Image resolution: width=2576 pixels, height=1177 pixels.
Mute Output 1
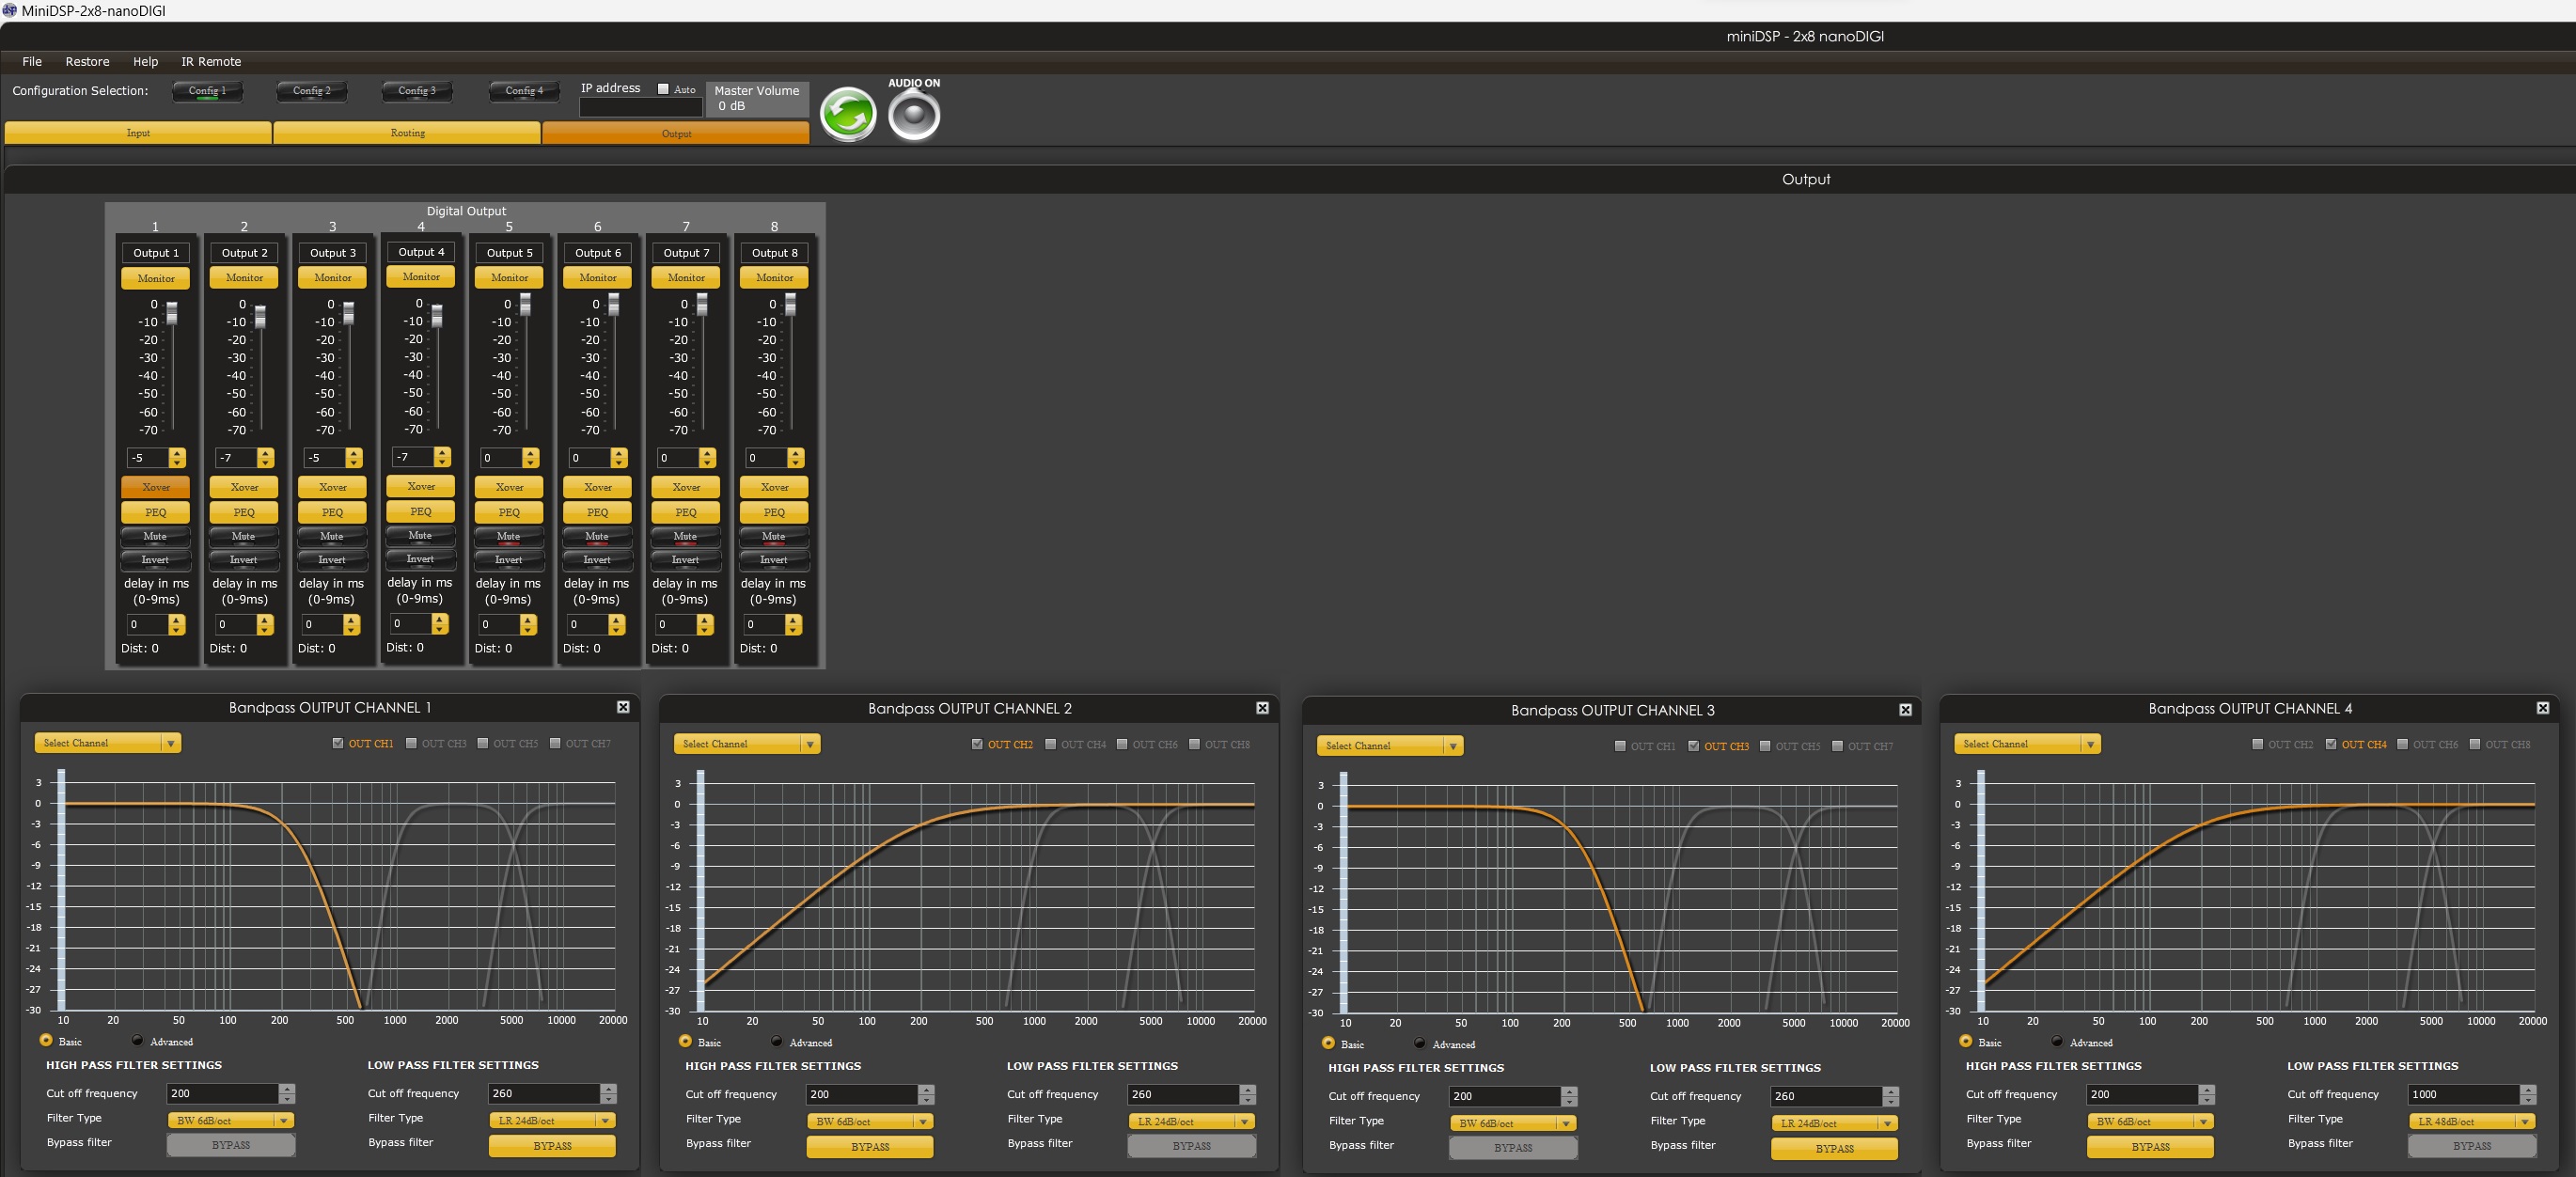coord(155,537)
